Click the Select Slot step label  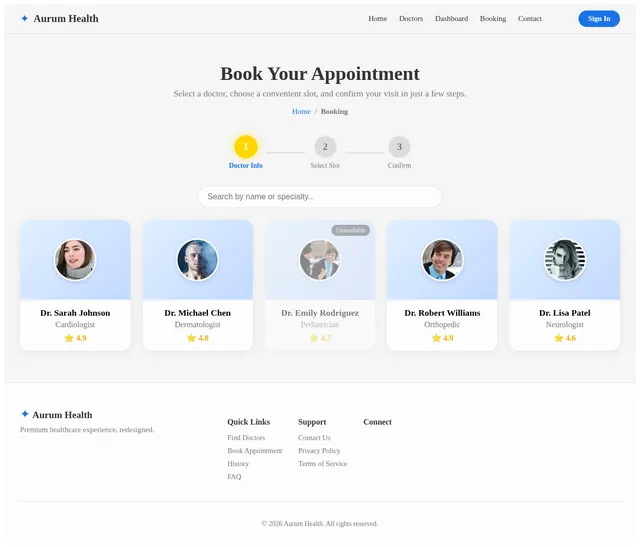pos(325,165)
